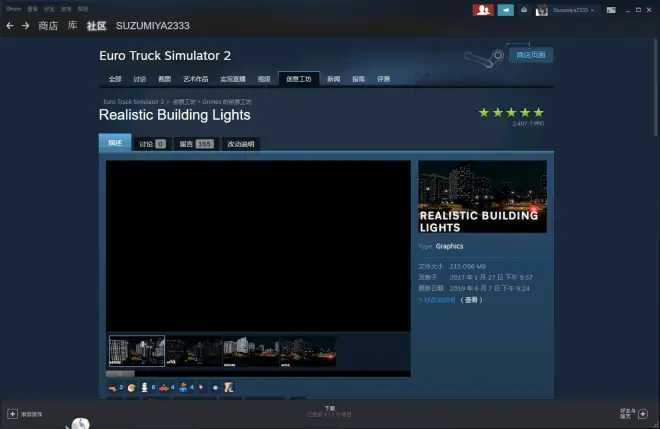Select the first screenshot thumbnail
The image size is (660, 429).
tap(137, 351)
